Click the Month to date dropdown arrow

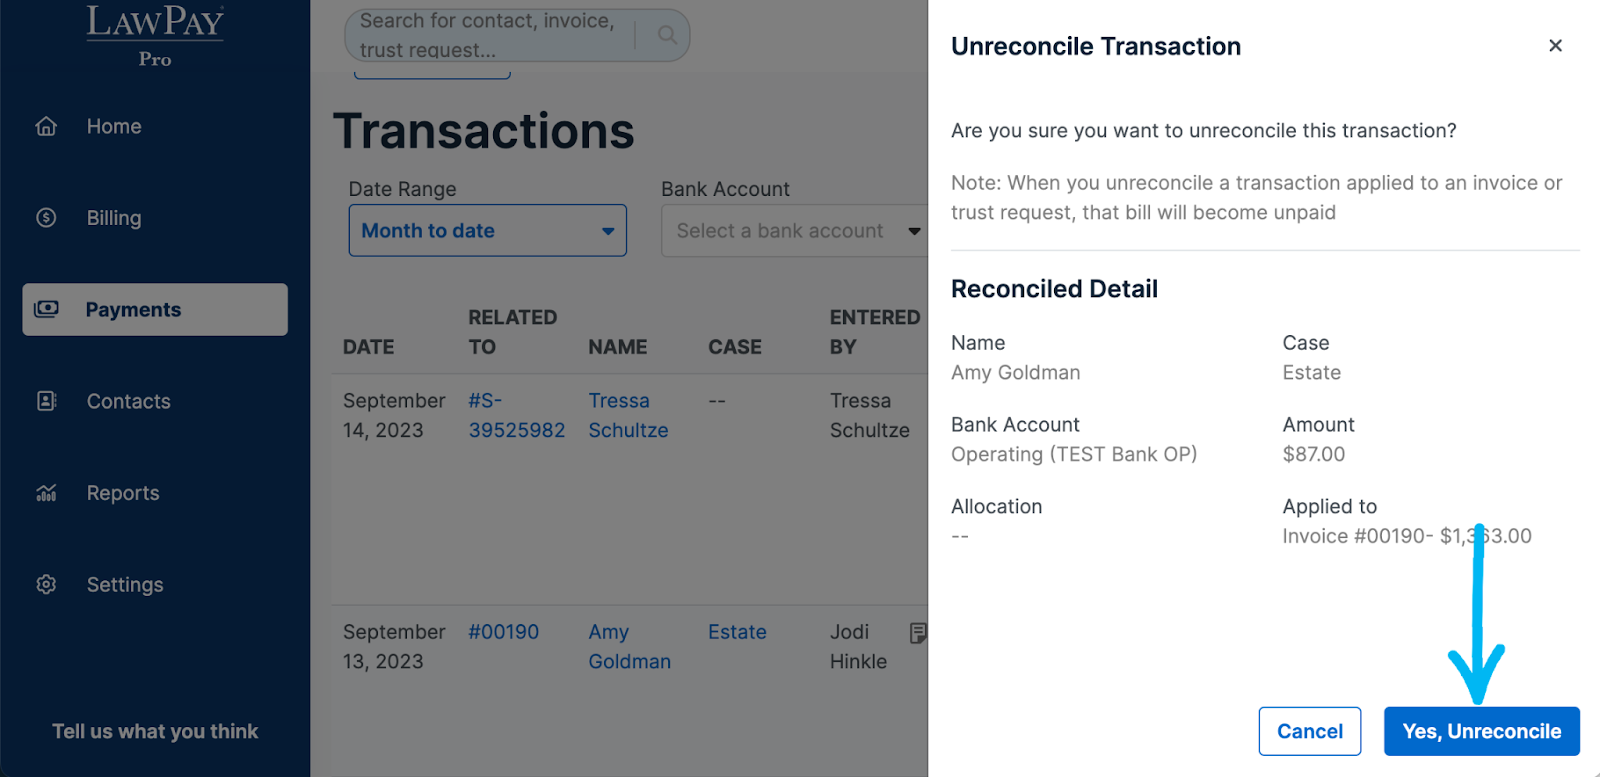click(x=608, y=231)
